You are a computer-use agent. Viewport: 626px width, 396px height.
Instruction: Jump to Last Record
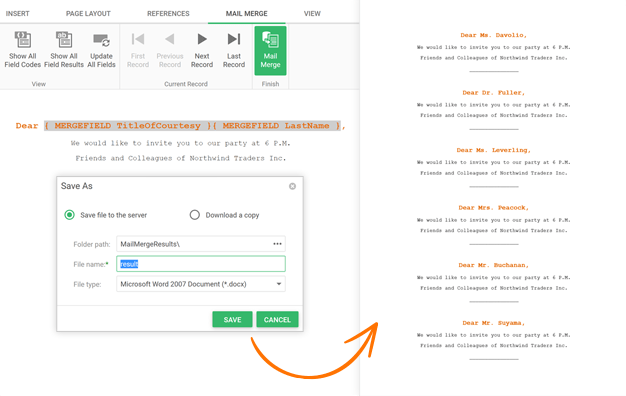click(234, 50)
